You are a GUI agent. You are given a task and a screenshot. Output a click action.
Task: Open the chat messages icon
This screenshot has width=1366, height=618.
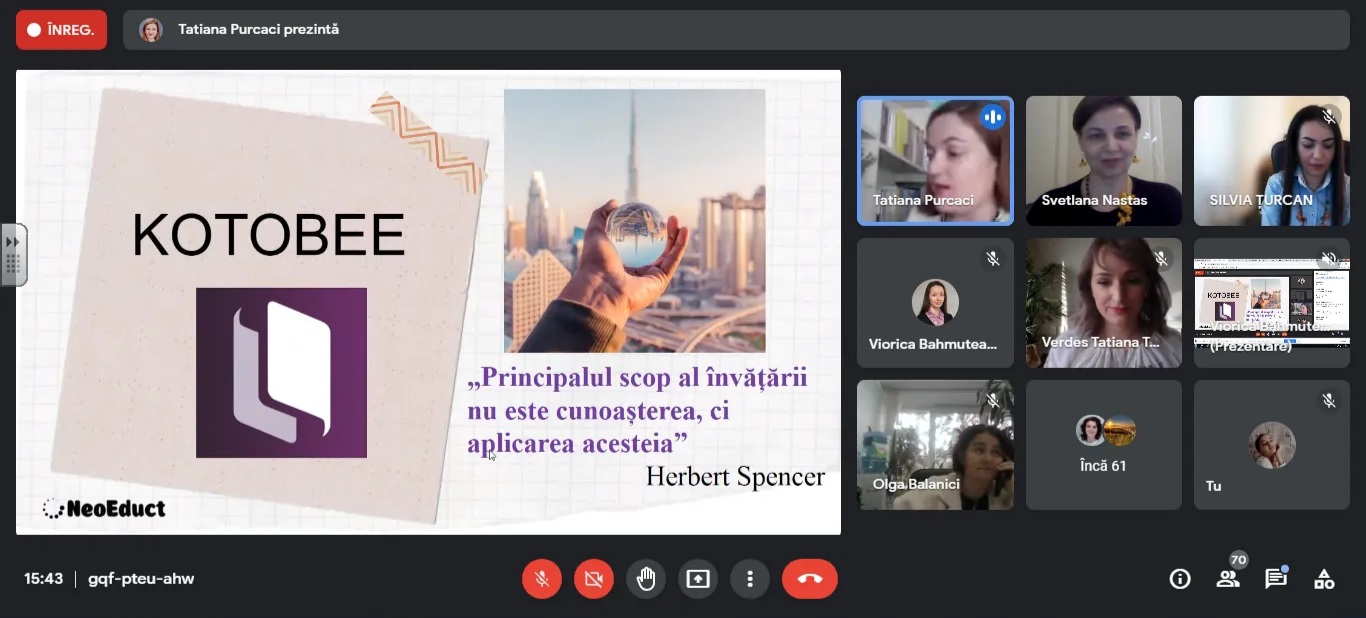click(x=1276, y=579)
